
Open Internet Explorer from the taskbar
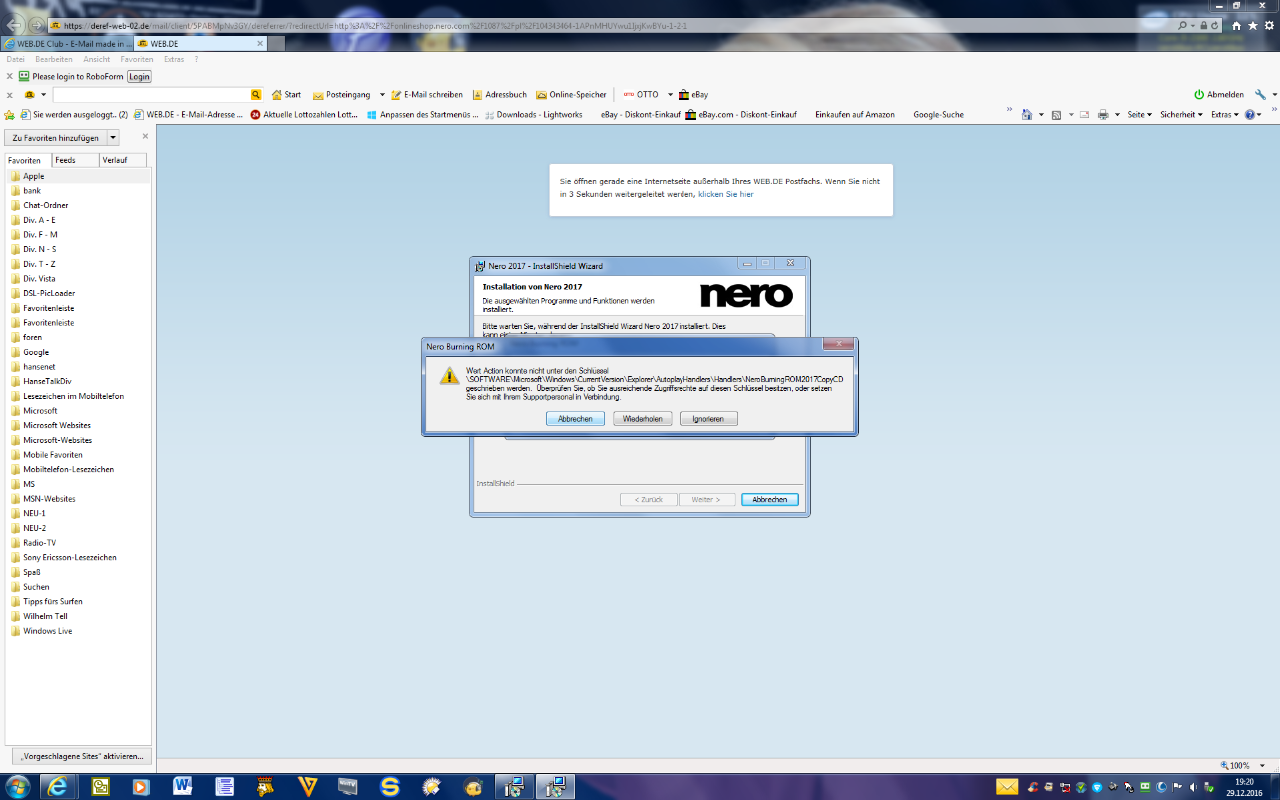(x=59, y=786)
